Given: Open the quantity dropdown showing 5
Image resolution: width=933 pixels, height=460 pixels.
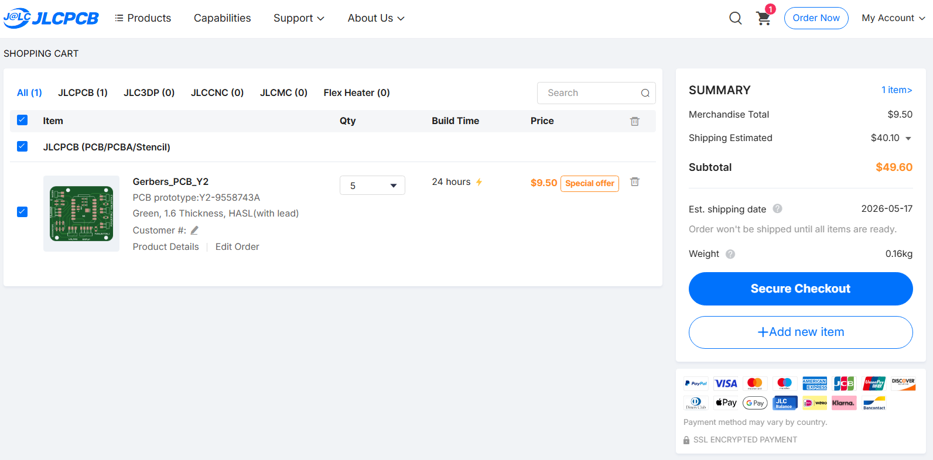Looking at the screenshot, I should pos(372,186).
